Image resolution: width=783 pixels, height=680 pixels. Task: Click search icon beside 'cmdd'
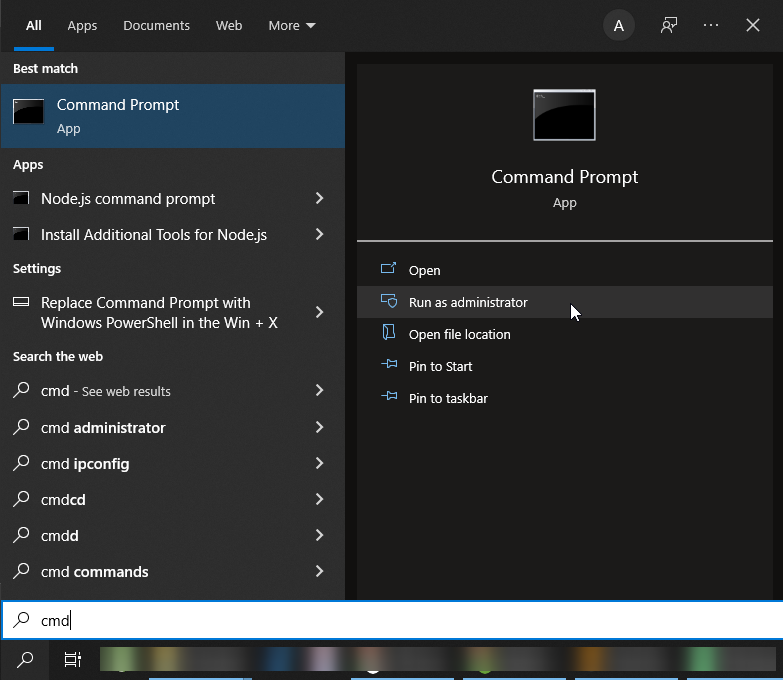pos(21,535)
